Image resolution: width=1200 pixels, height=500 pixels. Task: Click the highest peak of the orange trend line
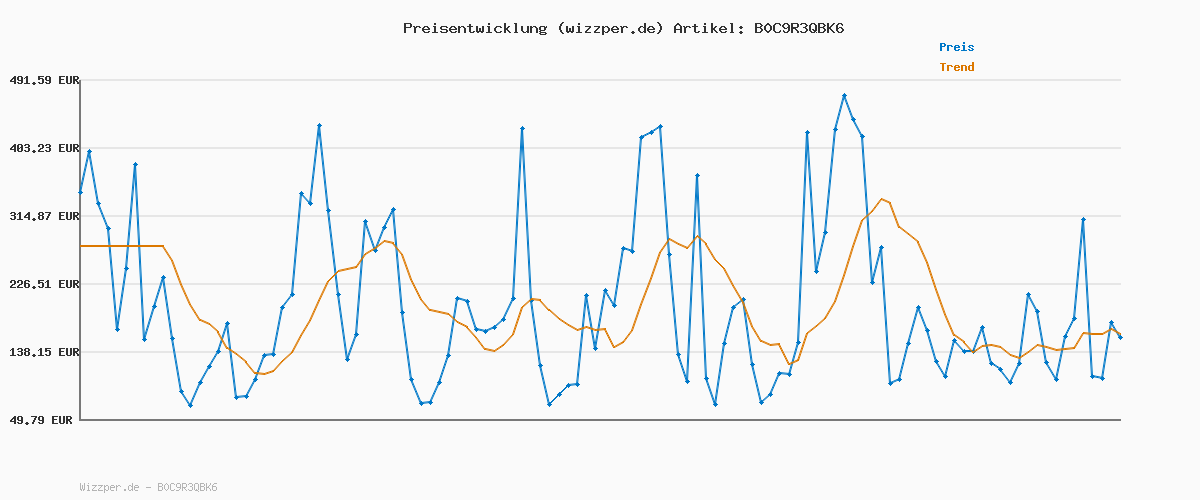click(881, 199)
